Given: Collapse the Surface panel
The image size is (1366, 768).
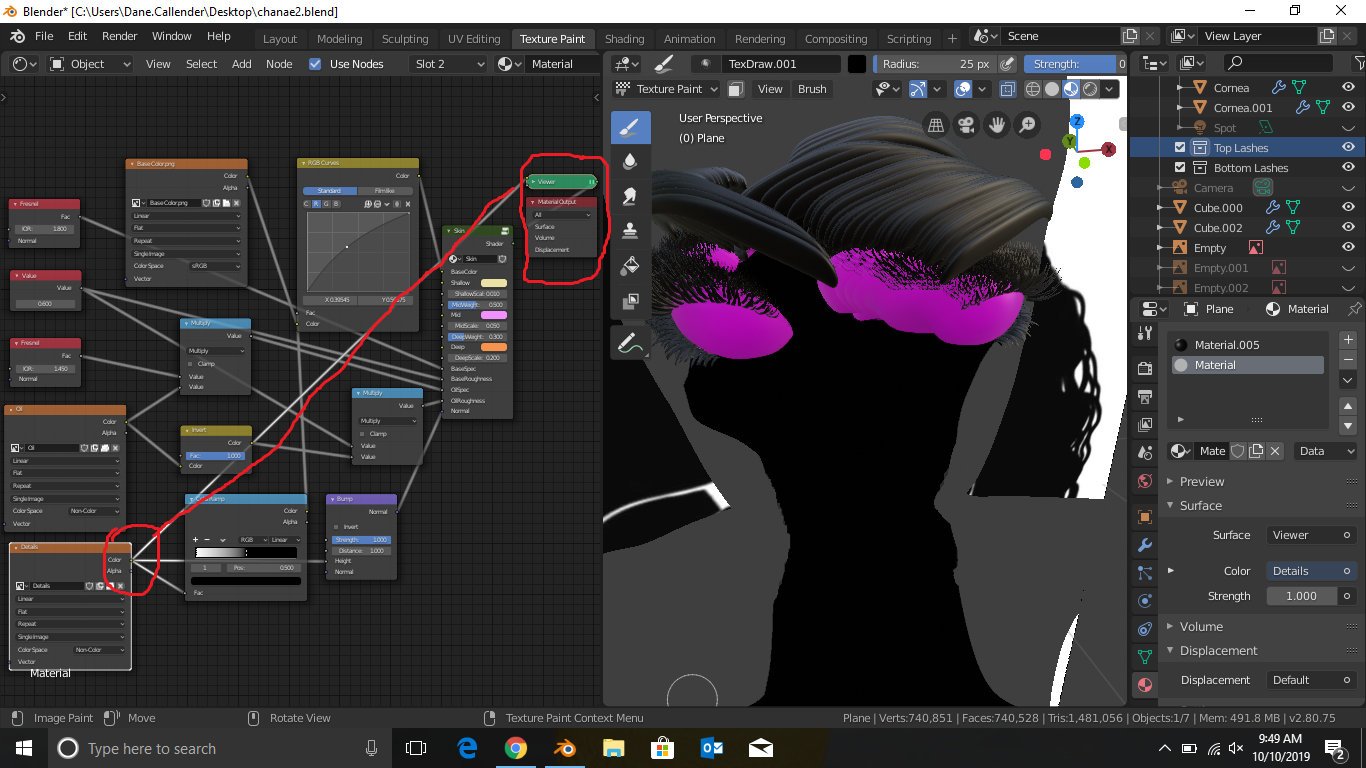Looking at the screenshot, I should [x=1200, y=506].
